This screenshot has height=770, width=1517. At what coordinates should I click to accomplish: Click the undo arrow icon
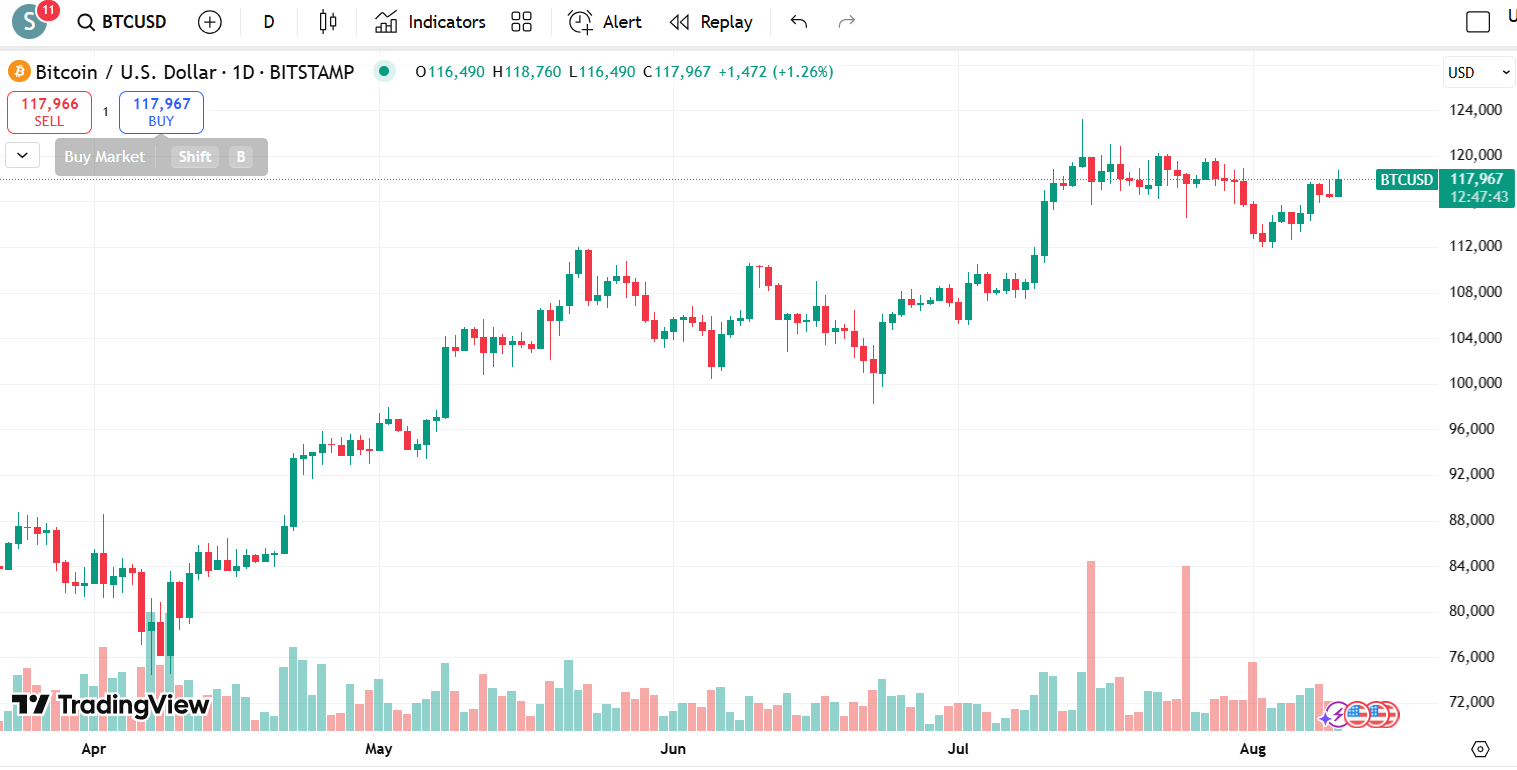(x=798, y=22)
